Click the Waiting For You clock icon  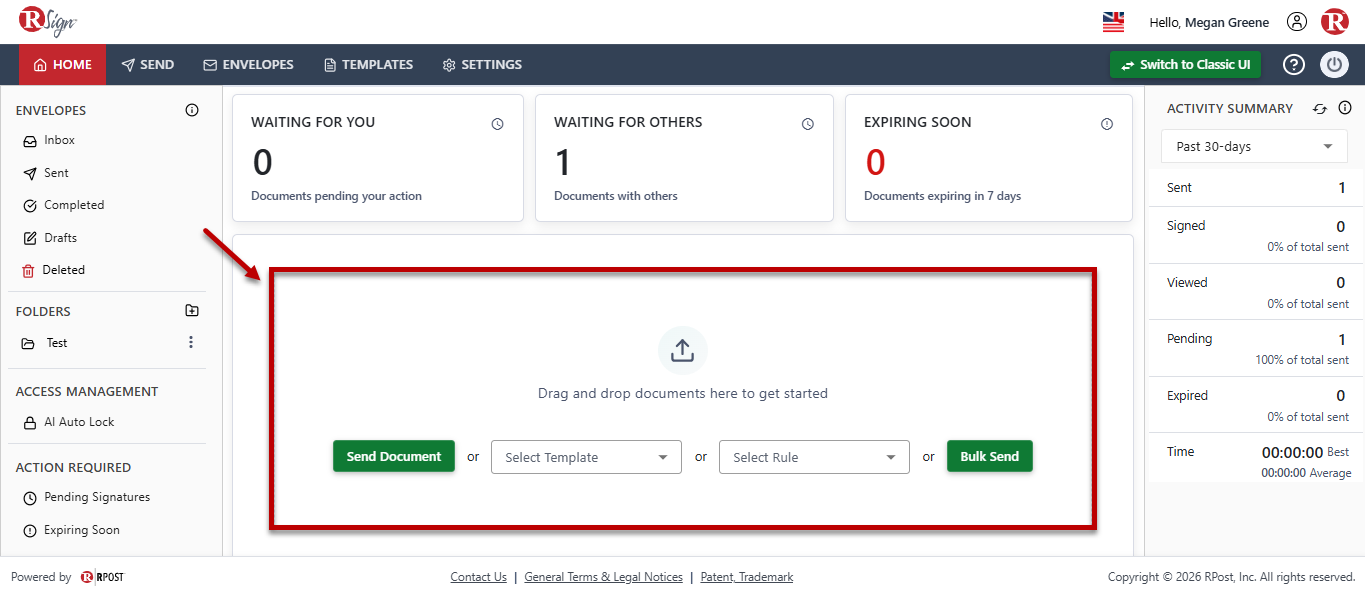(497, 124)
